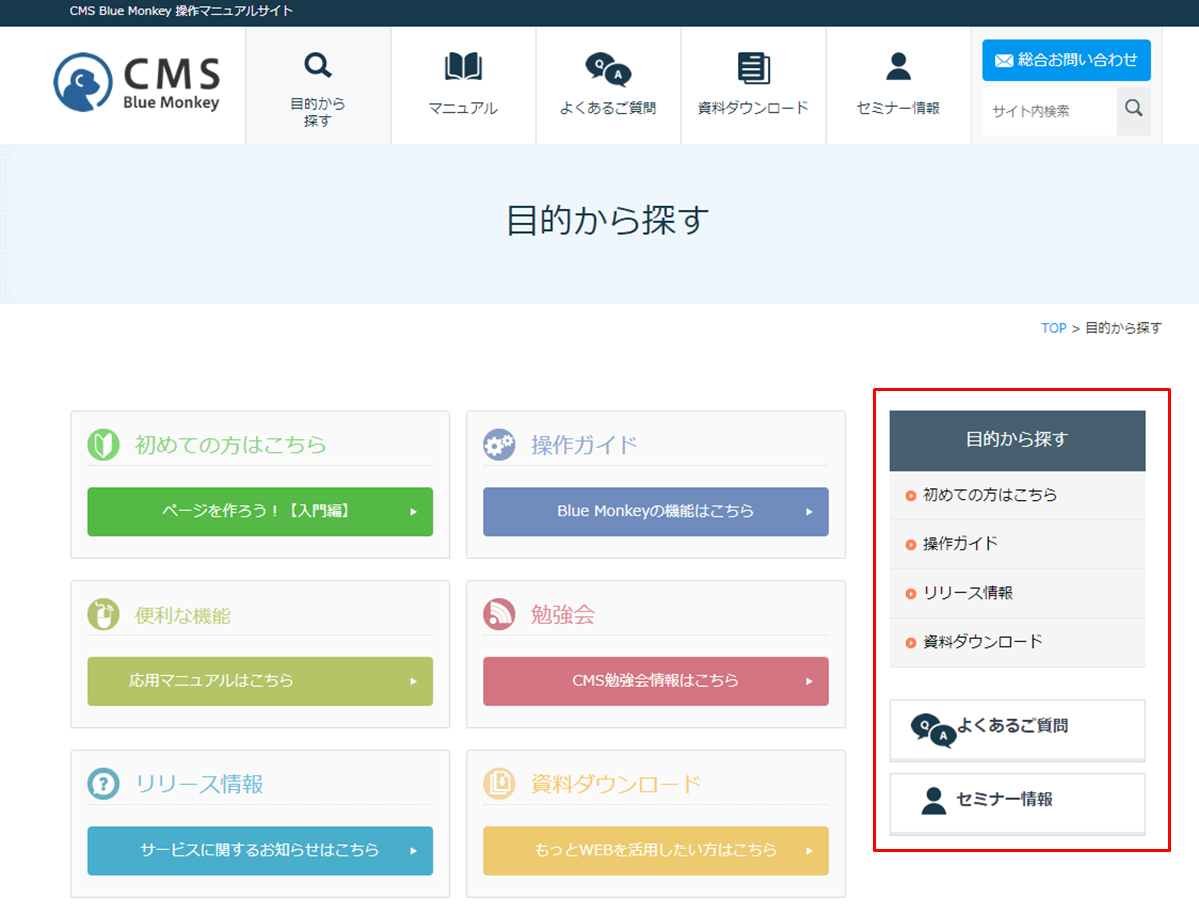1199x916 pixels.
Task: Click the red feed icon beside 勉強会
Action: click(499, 615)
